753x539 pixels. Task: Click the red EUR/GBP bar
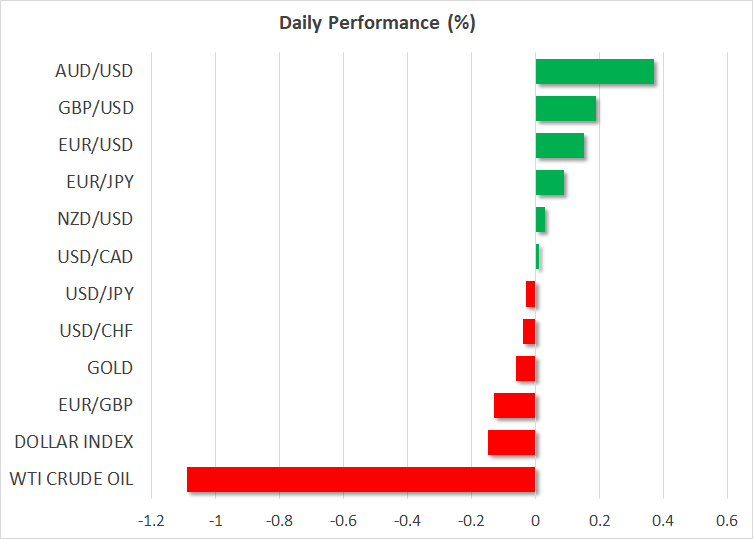515,405
